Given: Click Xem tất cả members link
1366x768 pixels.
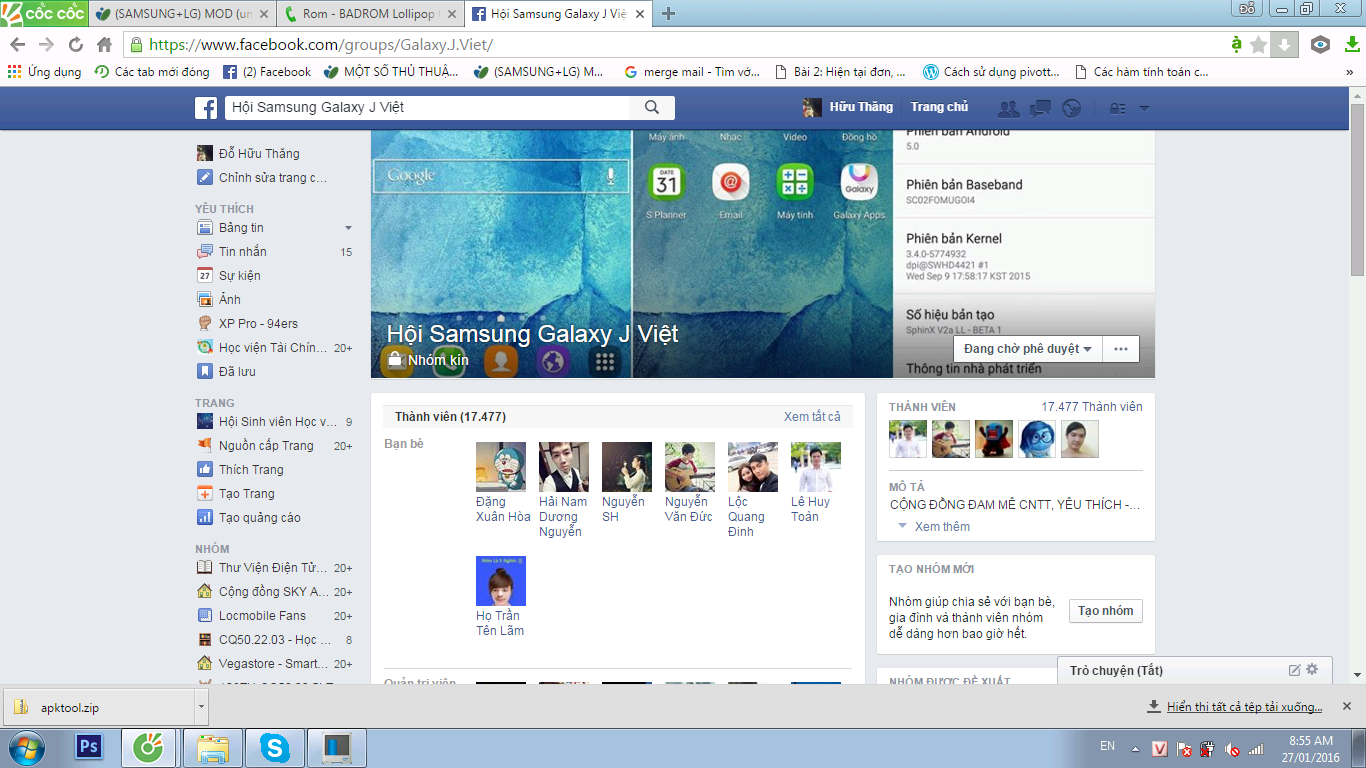Looking at the screenshot, I should [812, 417].
